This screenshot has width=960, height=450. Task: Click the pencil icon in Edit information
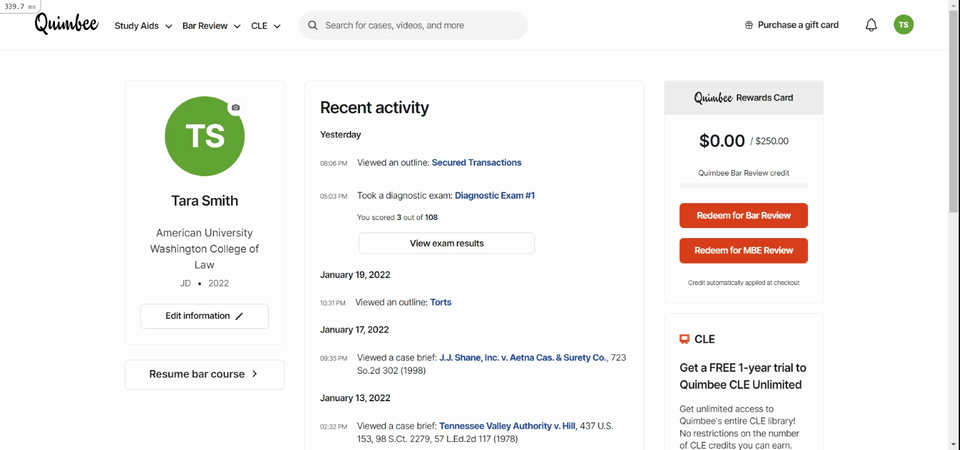coord(239,316)
